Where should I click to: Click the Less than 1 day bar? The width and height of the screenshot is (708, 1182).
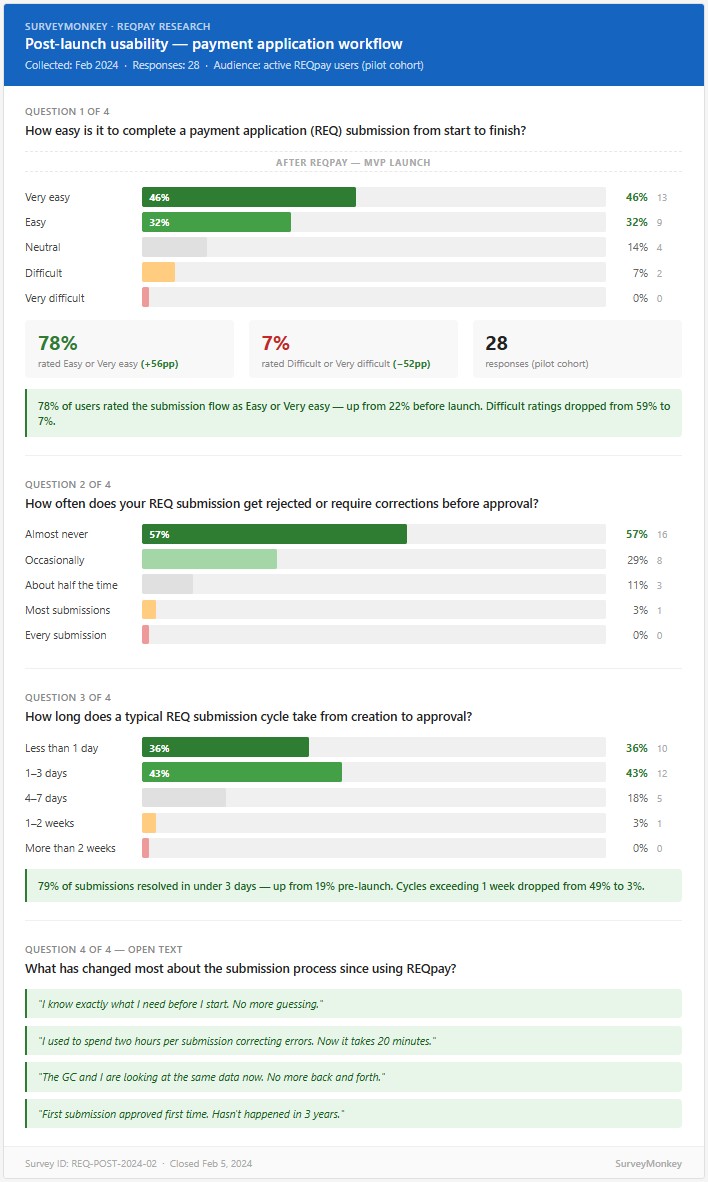point(225,747)
